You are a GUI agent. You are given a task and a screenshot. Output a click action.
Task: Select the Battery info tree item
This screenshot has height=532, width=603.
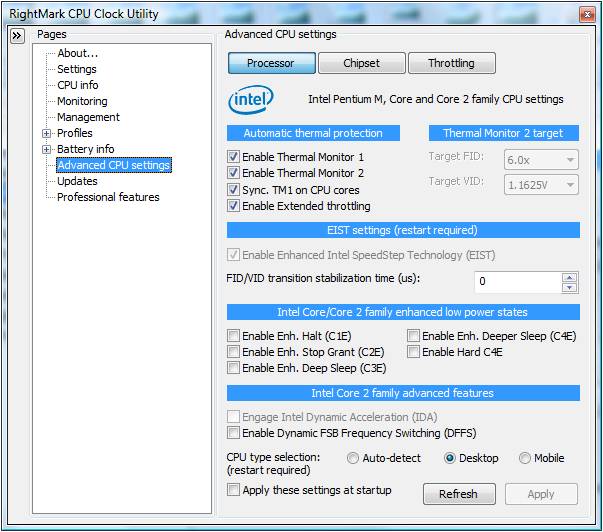pyautogui.click(x=85, y=149)
